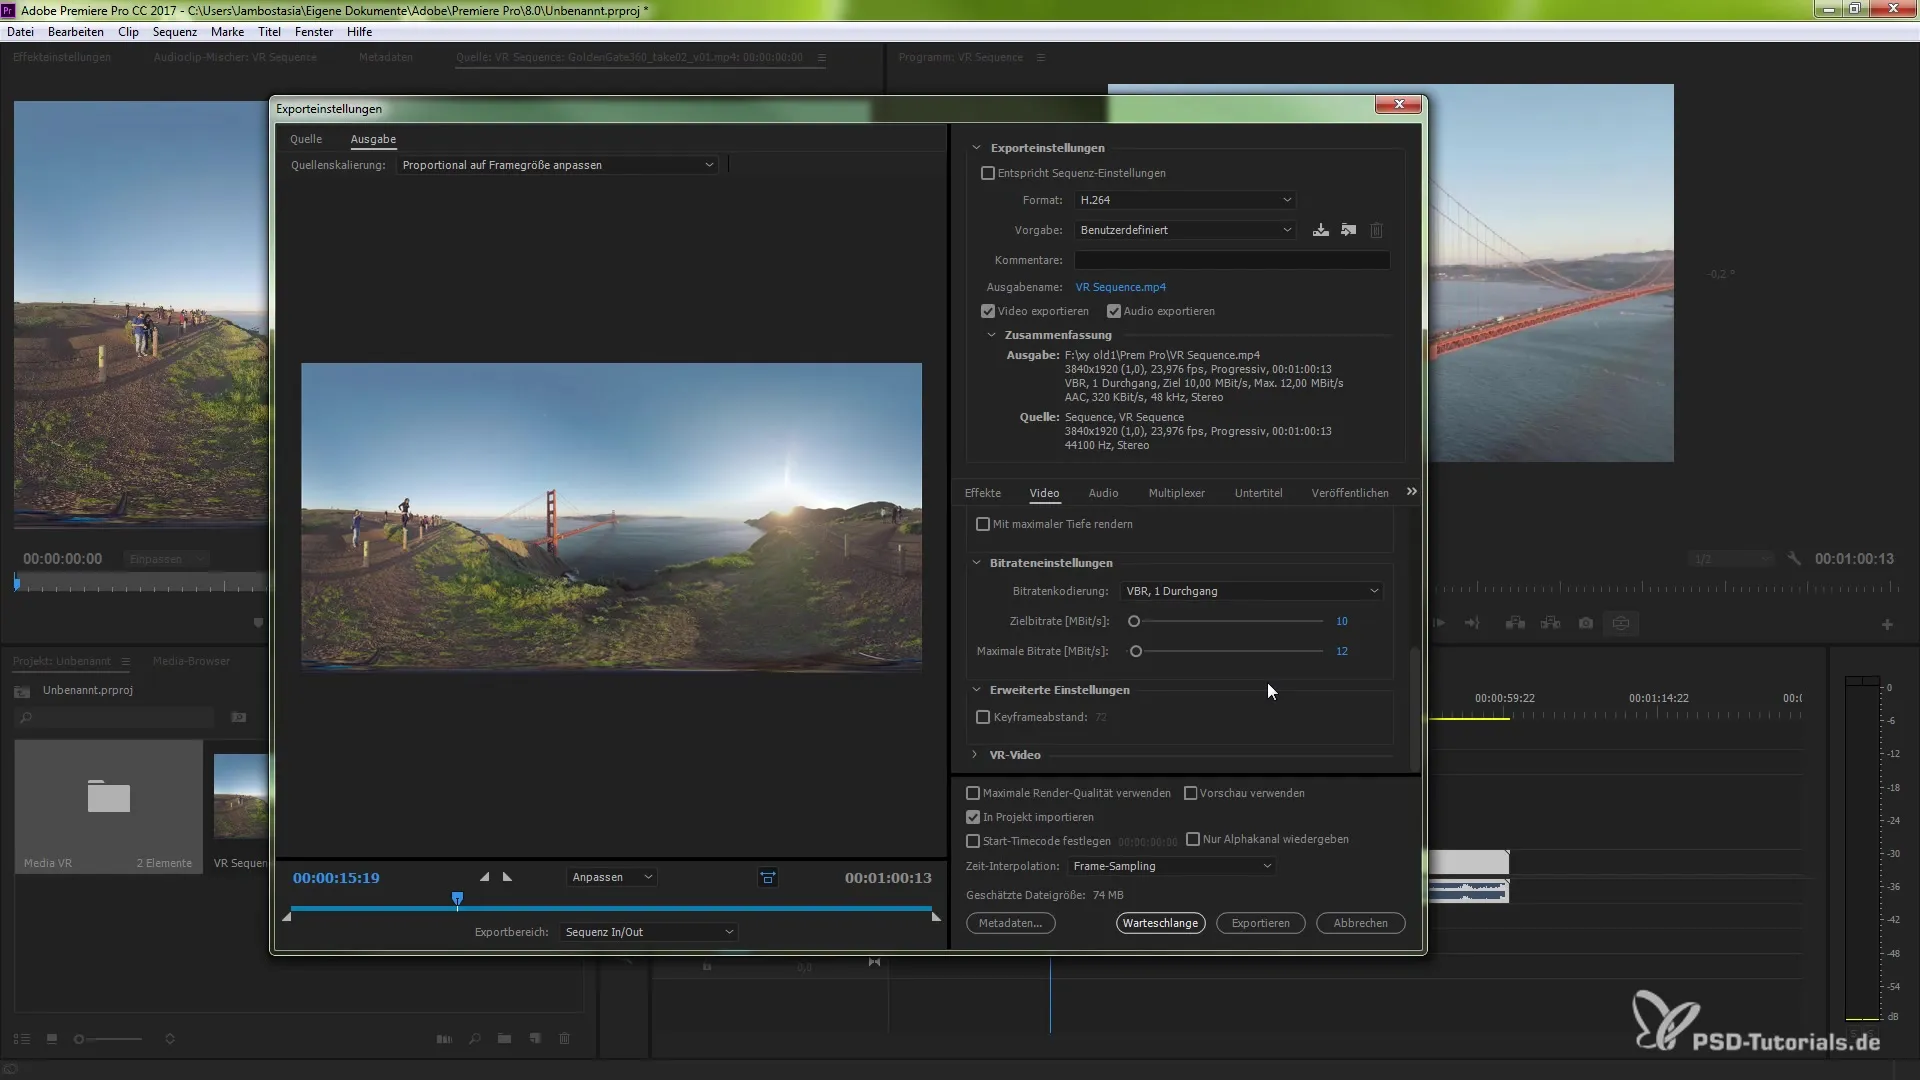Enable Start-Timecode festlegen
This screenshot has width=1920, height=1080.
(973, 841)
